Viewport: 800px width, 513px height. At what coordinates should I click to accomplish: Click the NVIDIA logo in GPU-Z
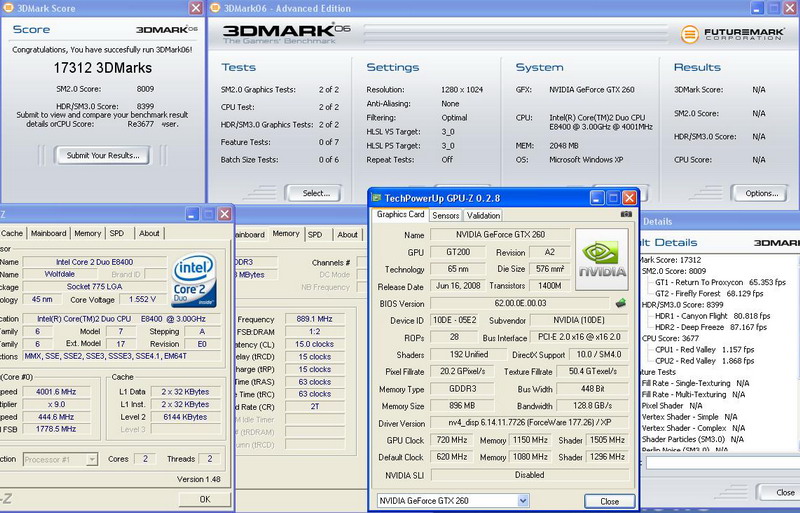[602, 259]
